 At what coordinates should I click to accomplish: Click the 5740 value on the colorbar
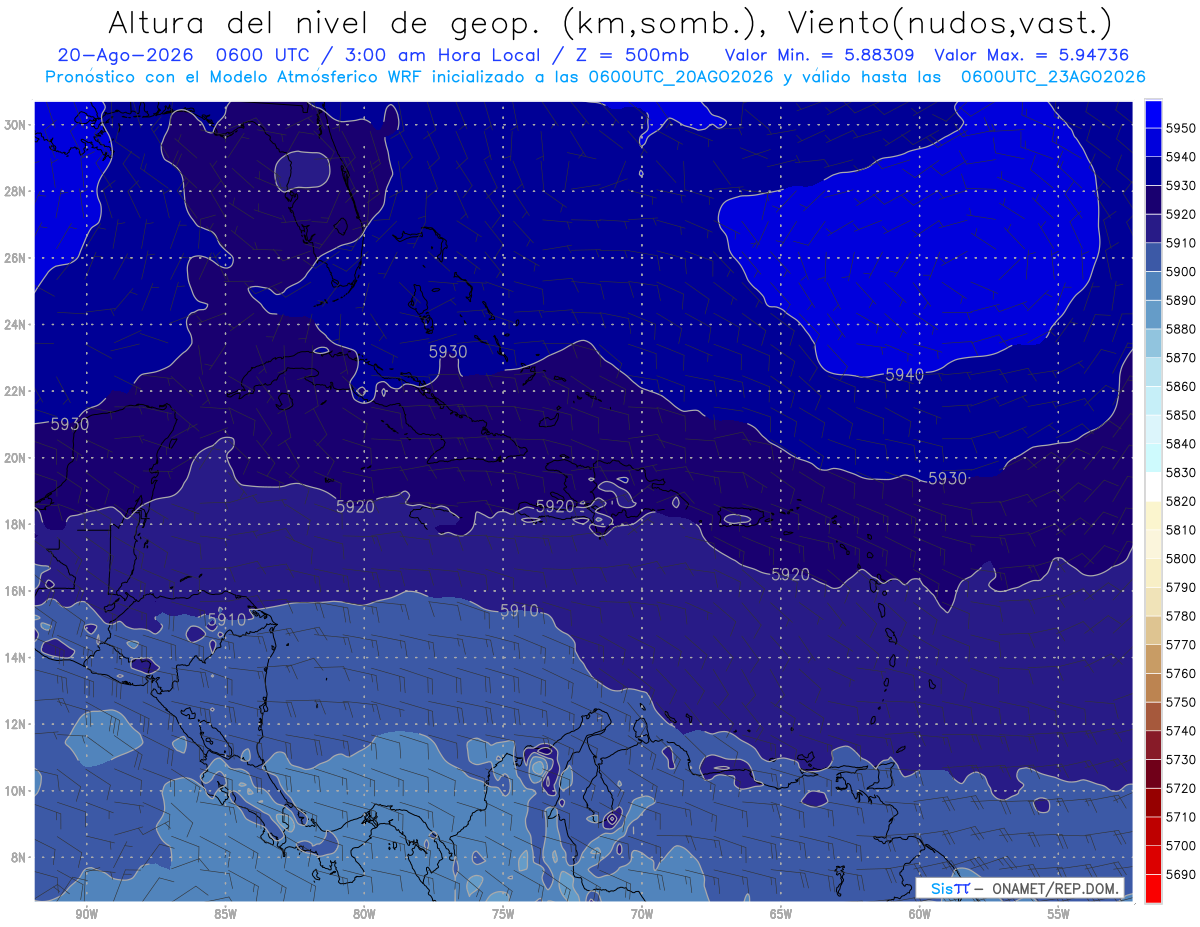coord(1181,731)
